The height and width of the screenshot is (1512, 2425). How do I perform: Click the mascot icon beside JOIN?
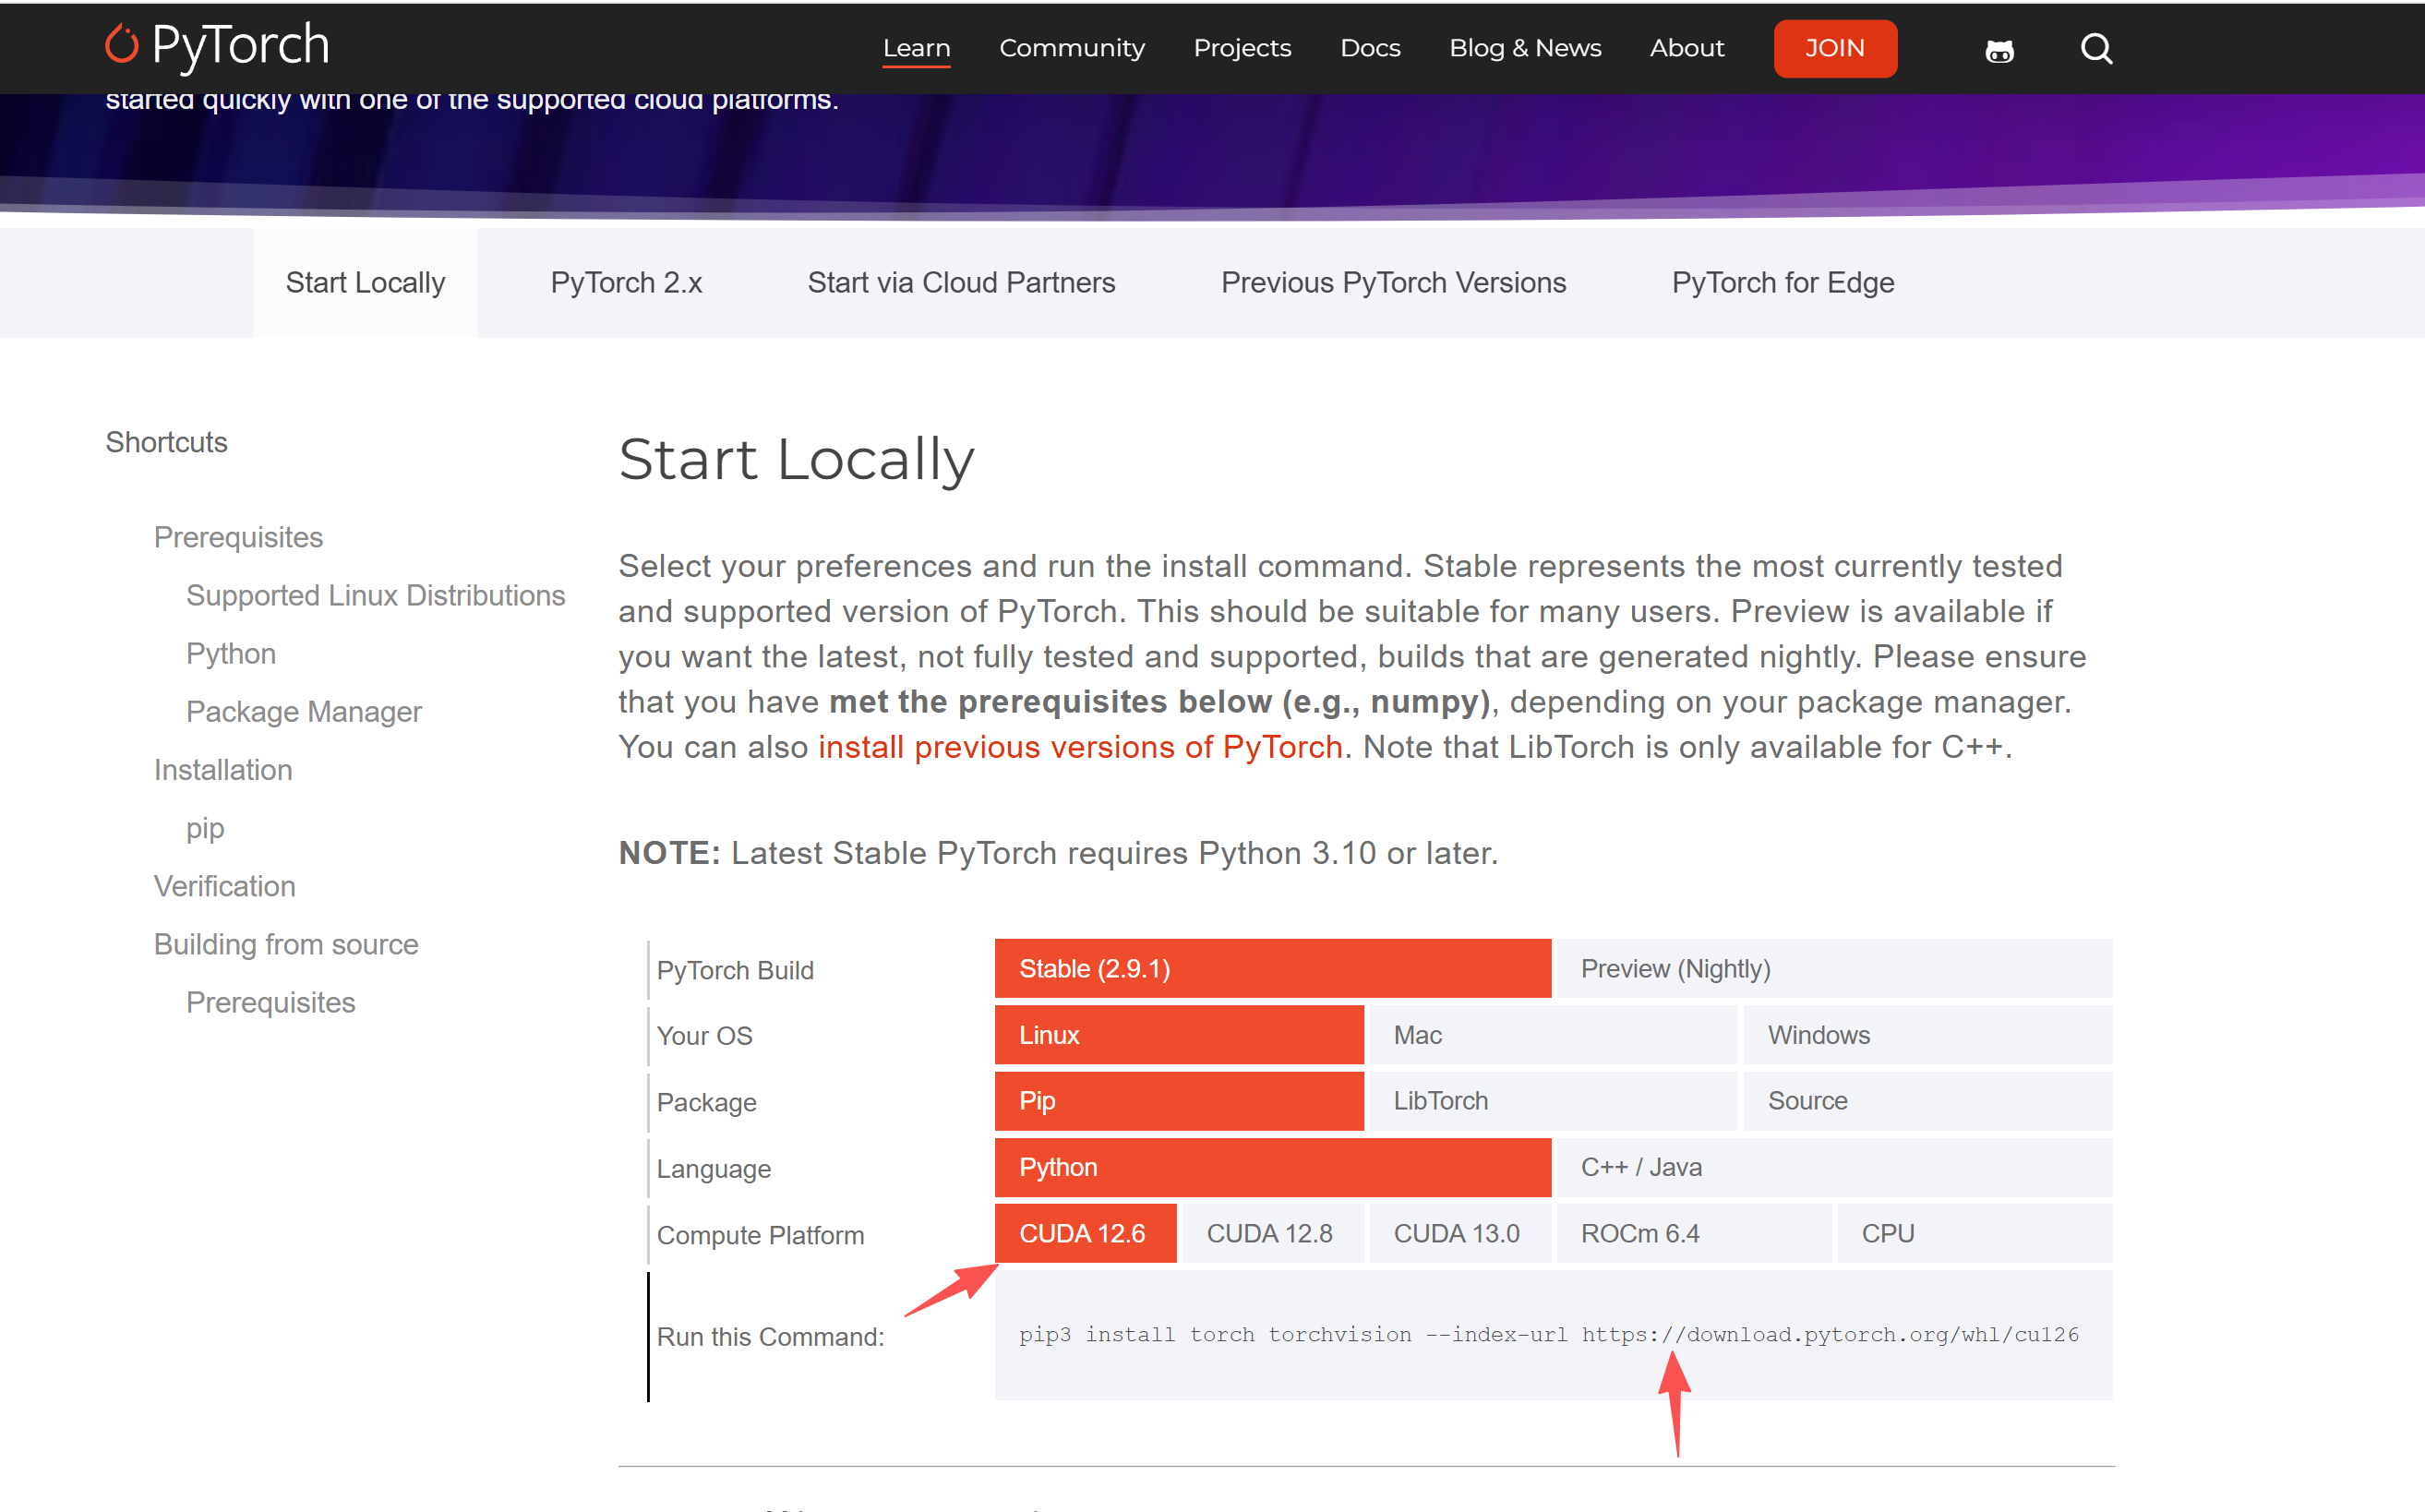(x=1999, y=50)
